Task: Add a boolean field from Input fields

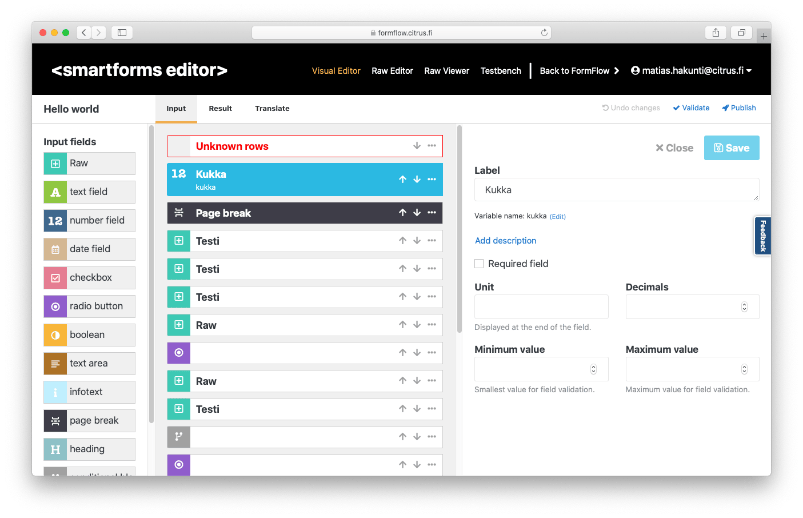Action: click(90, 335)
